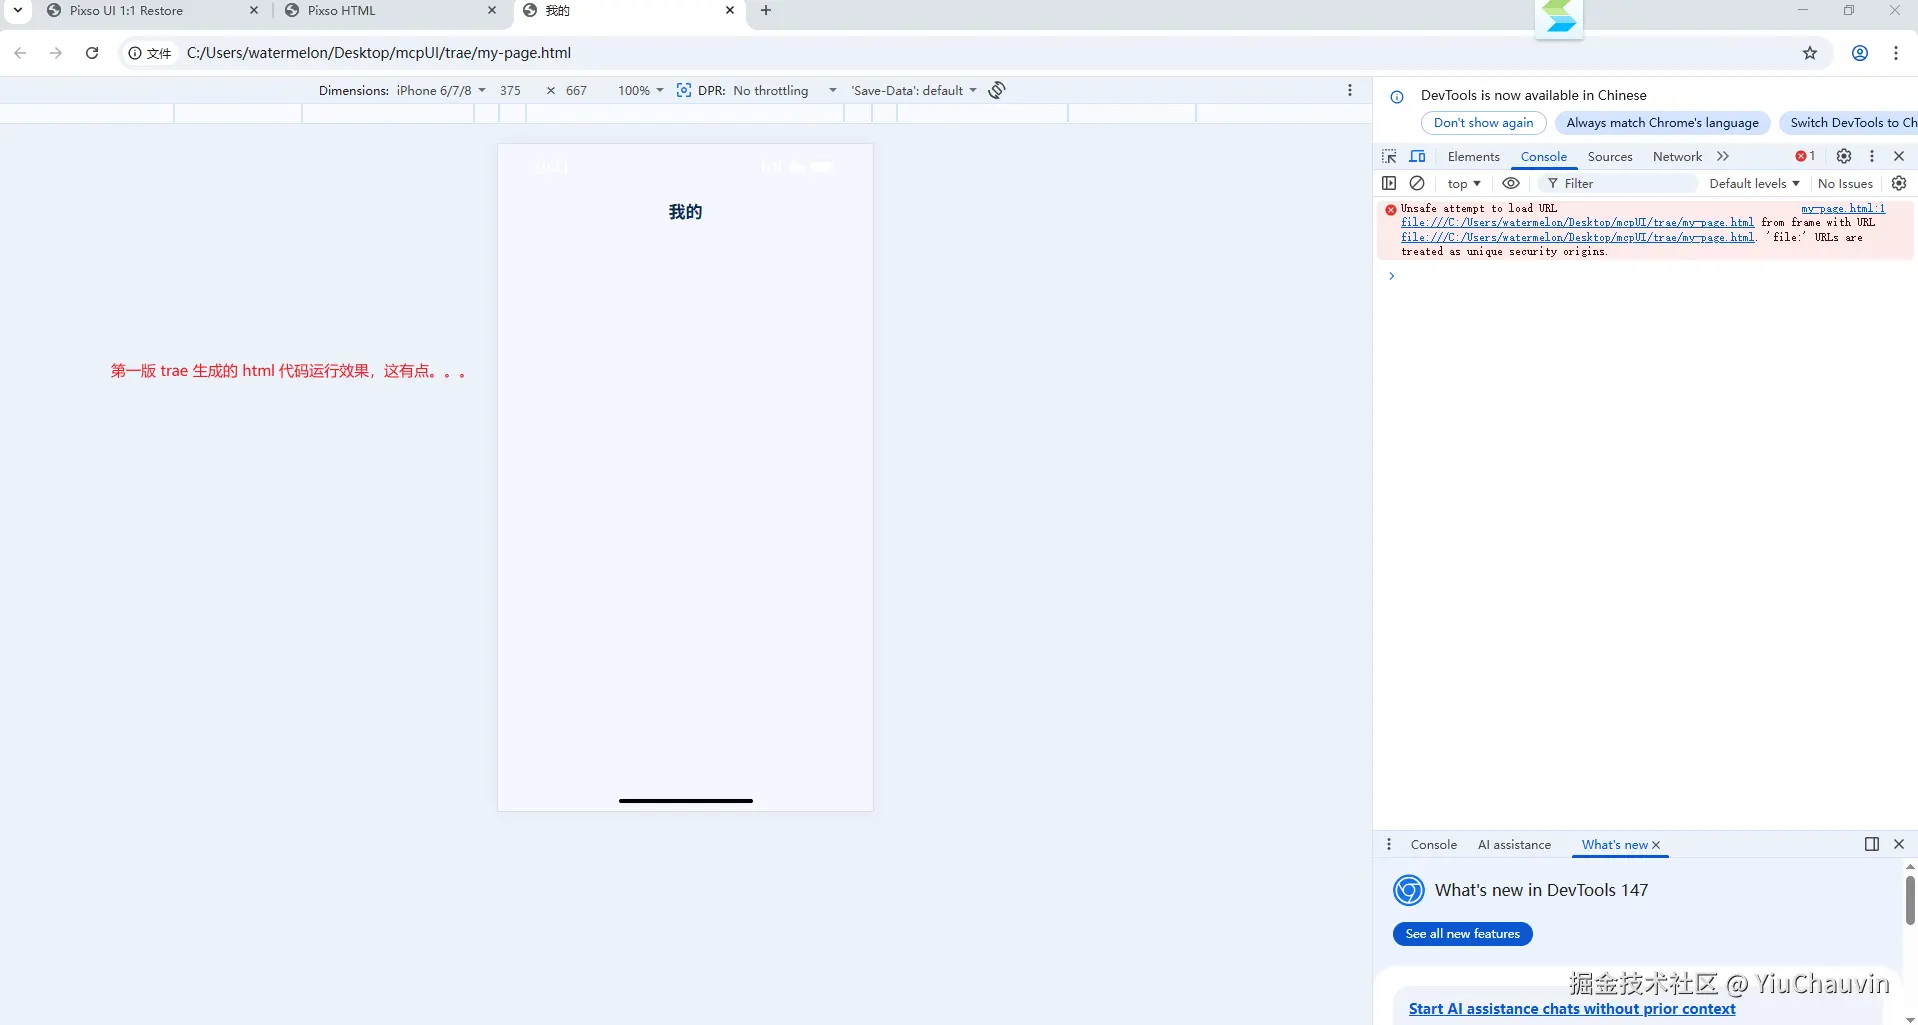The image size is (1918, 1025).
Task: Open the iPhone 6/7/8 device dropdown
Action: [438, 90]
